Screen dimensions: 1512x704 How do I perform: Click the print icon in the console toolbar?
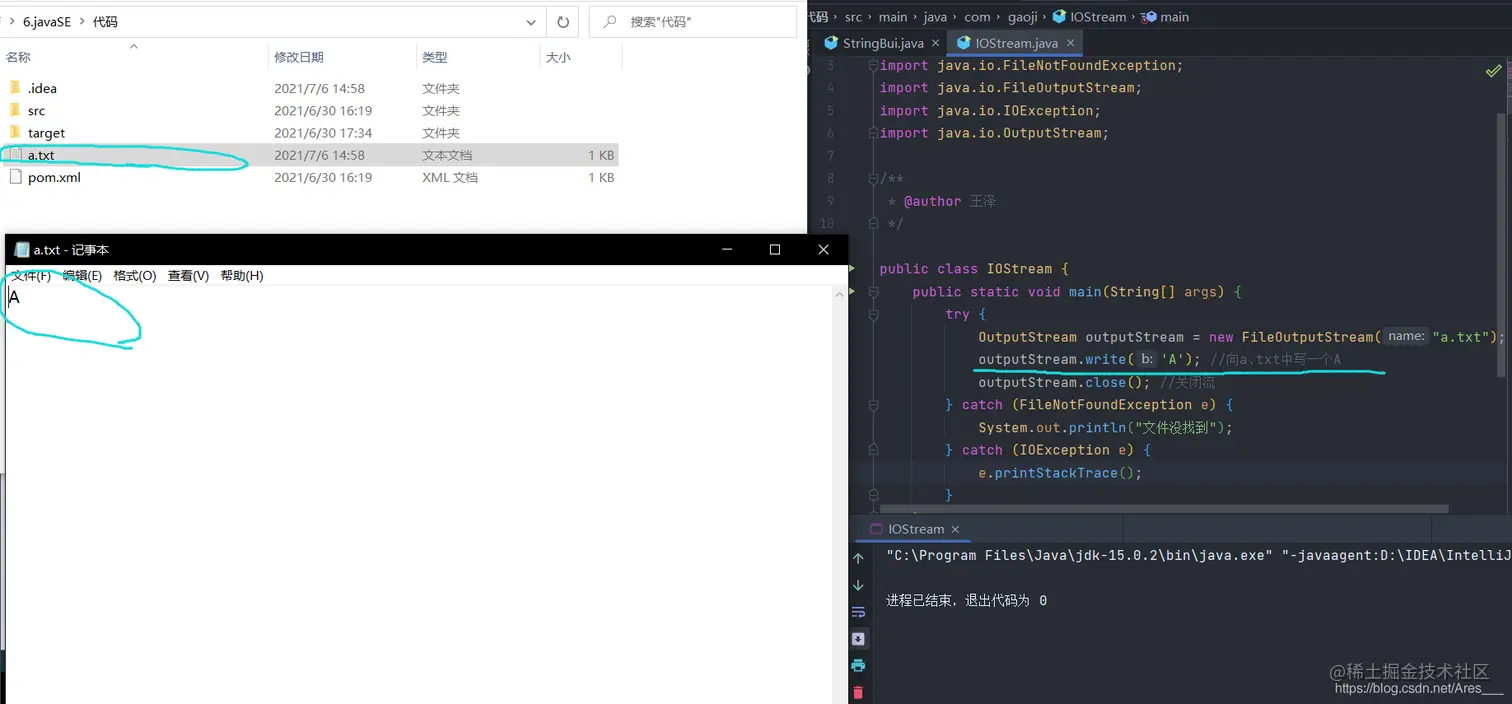(859, 665)
